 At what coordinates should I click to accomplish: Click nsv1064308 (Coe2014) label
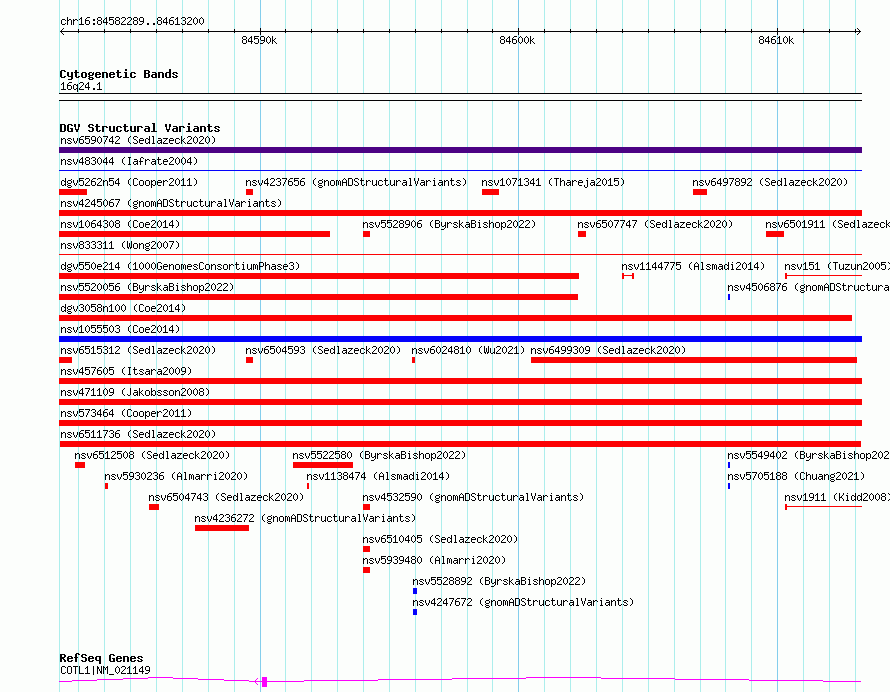click(x=120, y=224)
